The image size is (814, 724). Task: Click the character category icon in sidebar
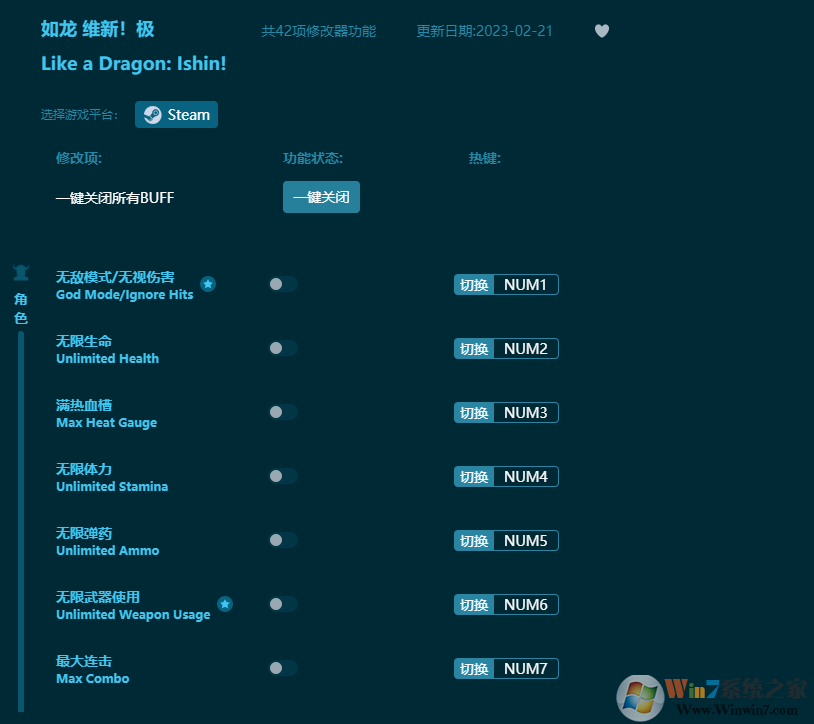click(21, 272)
